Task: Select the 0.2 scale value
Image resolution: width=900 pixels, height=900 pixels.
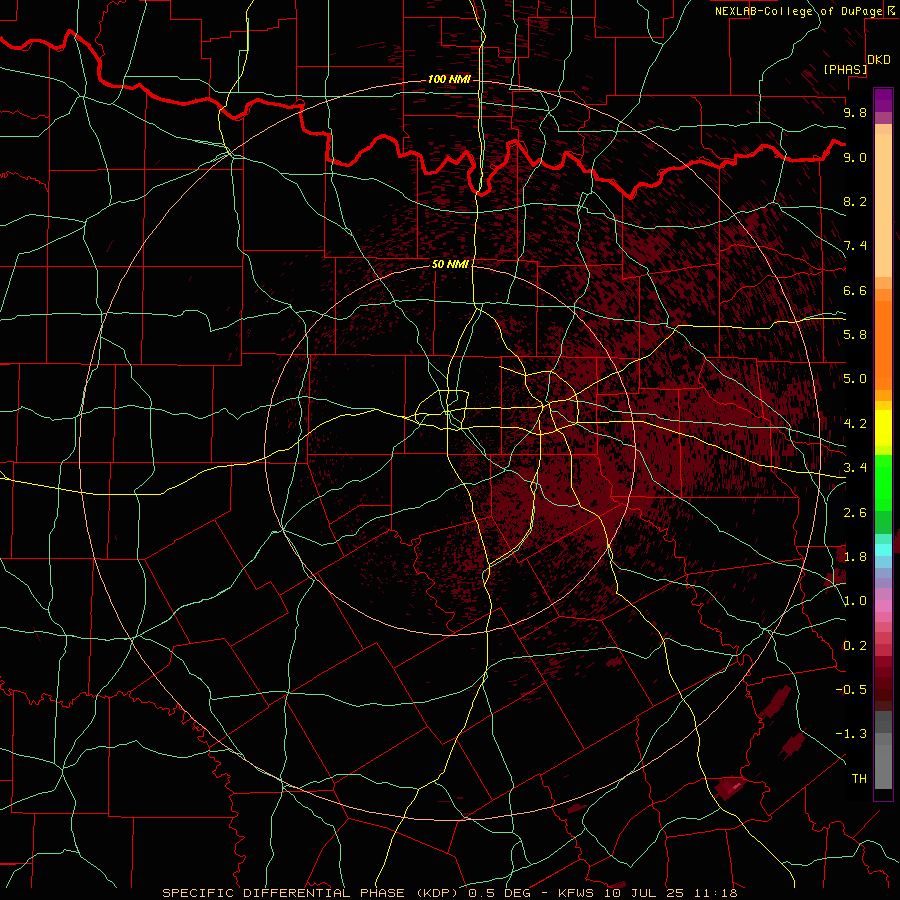Action: 855,646
